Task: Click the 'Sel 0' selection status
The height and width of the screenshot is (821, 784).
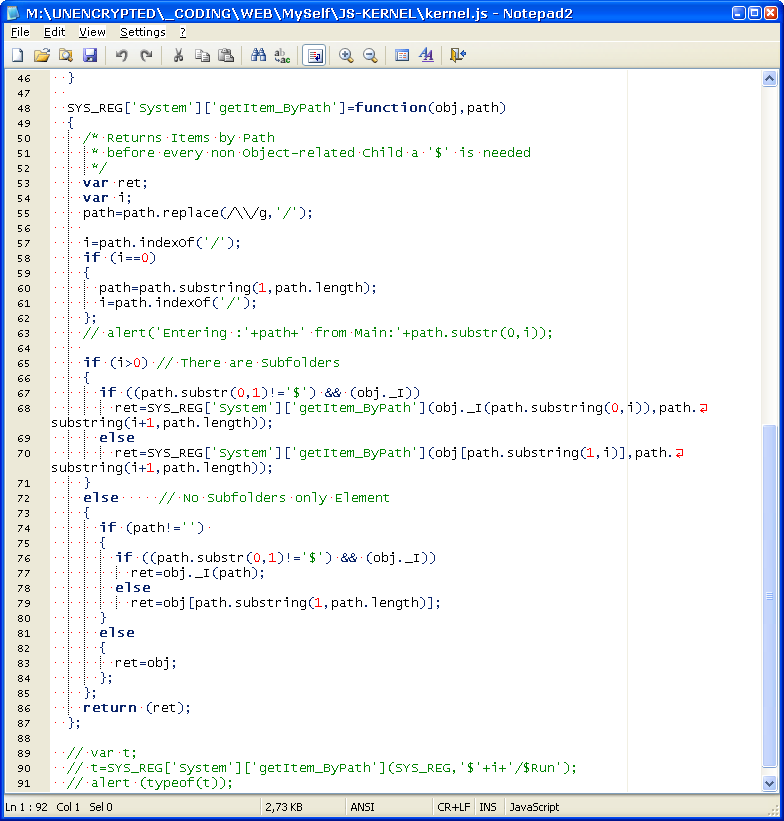Action: pos(101,807)
